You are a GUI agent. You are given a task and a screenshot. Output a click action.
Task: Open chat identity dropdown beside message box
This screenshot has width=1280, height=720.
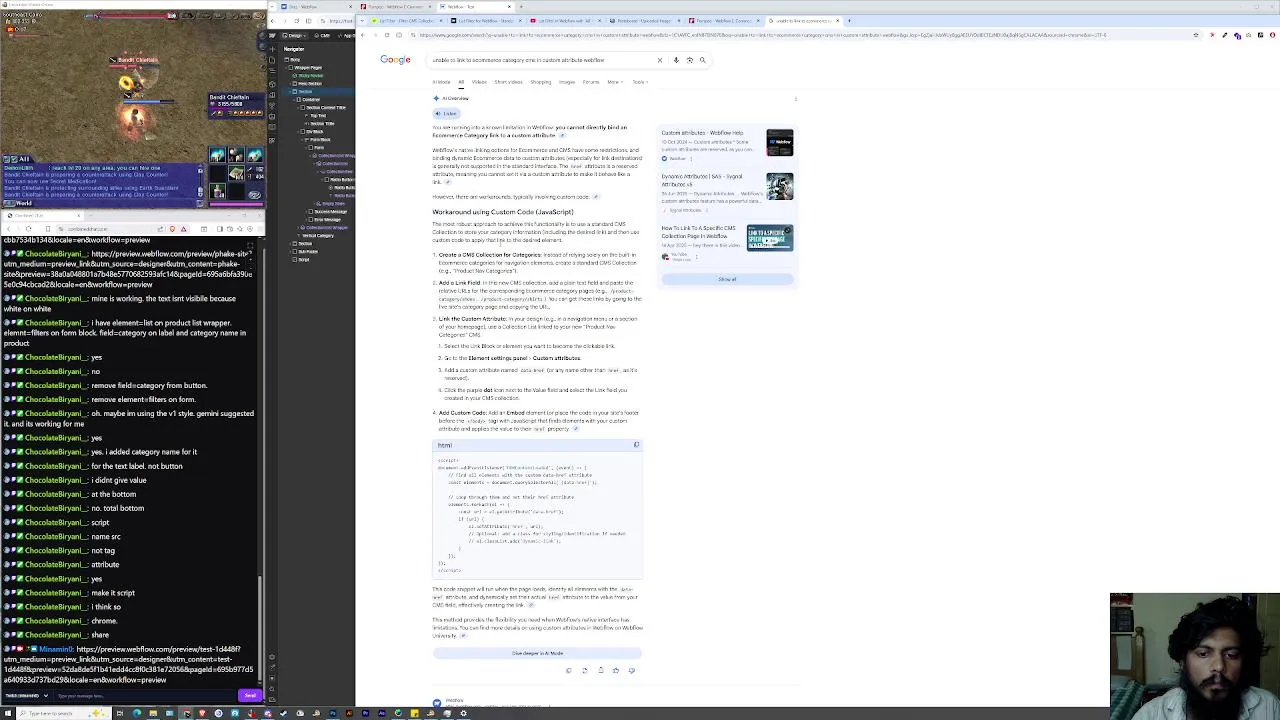(25, 696)
